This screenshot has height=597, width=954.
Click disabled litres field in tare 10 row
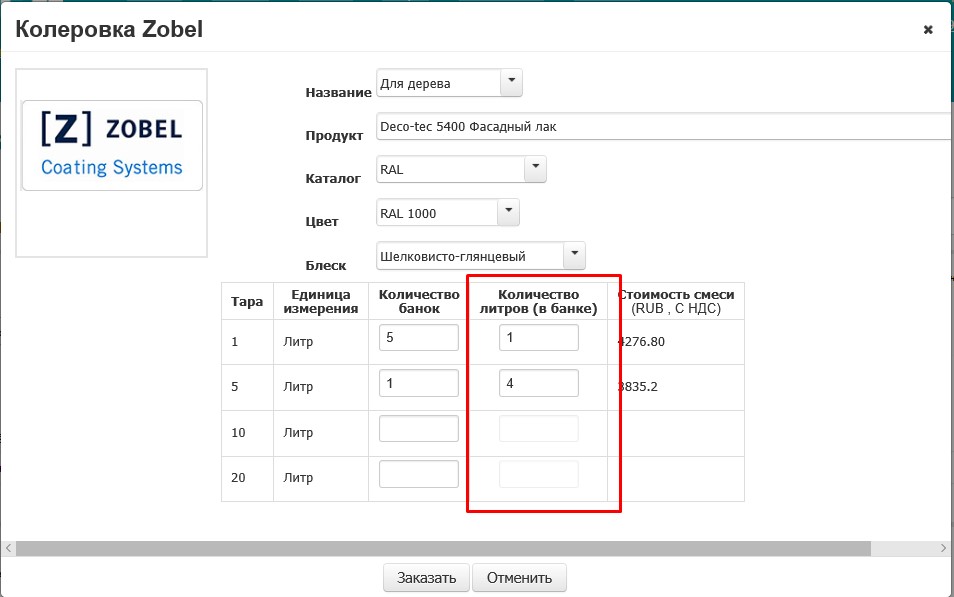(x=538, y=429)
